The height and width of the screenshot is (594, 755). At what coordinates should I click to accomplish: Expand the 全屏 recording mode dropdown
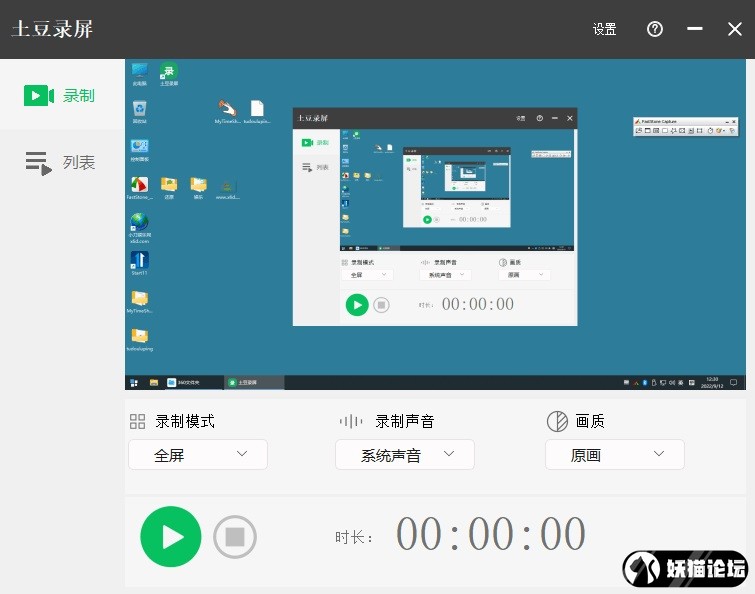click(x=198, y=454)
